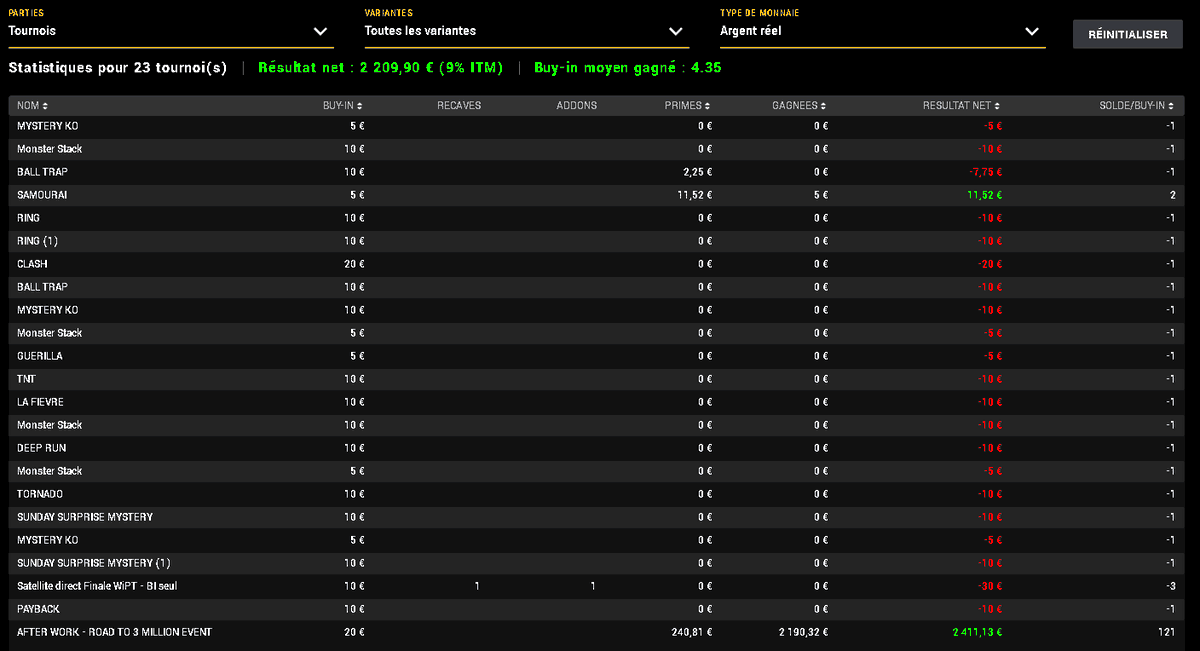The width and height of the screenshot is (1200, 651).
Task: Select the TORNADO tournament row
Action: click(596, 494)
